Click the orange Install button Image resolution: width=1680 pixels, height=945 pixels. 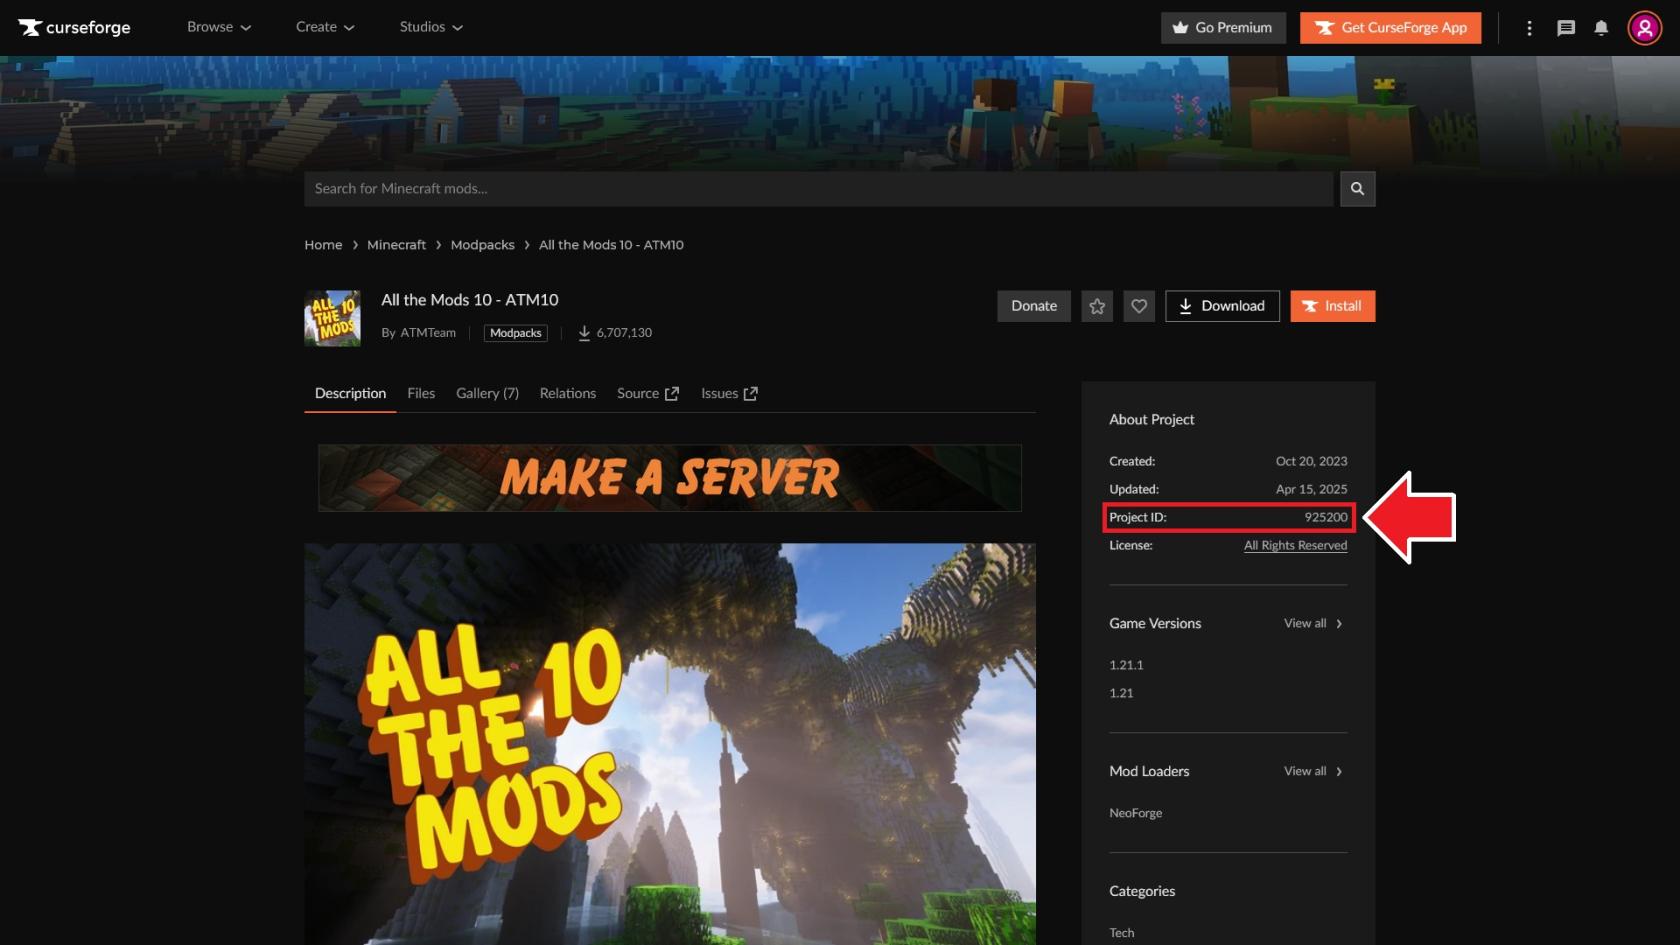pos(1333,306)
